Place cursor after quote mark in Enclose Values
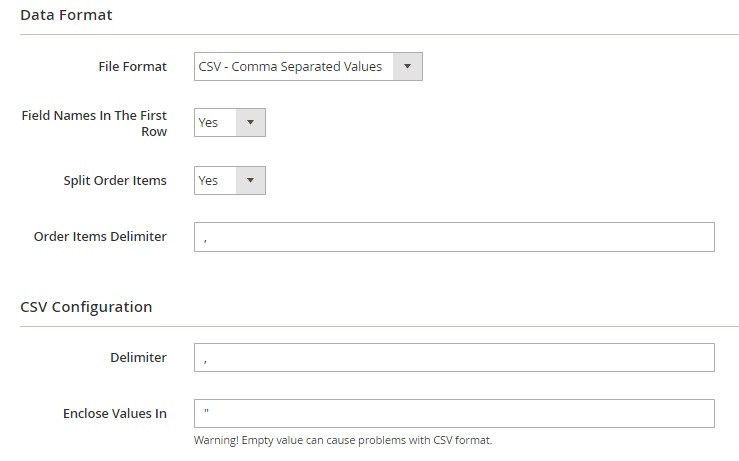Viewport: 739px width, 461px height. click(210, 414)
